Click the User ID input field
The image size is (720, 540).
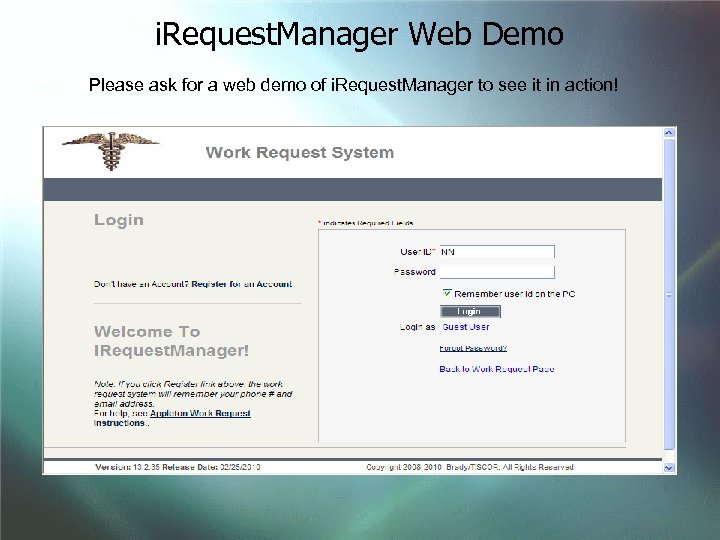[497, 252]
